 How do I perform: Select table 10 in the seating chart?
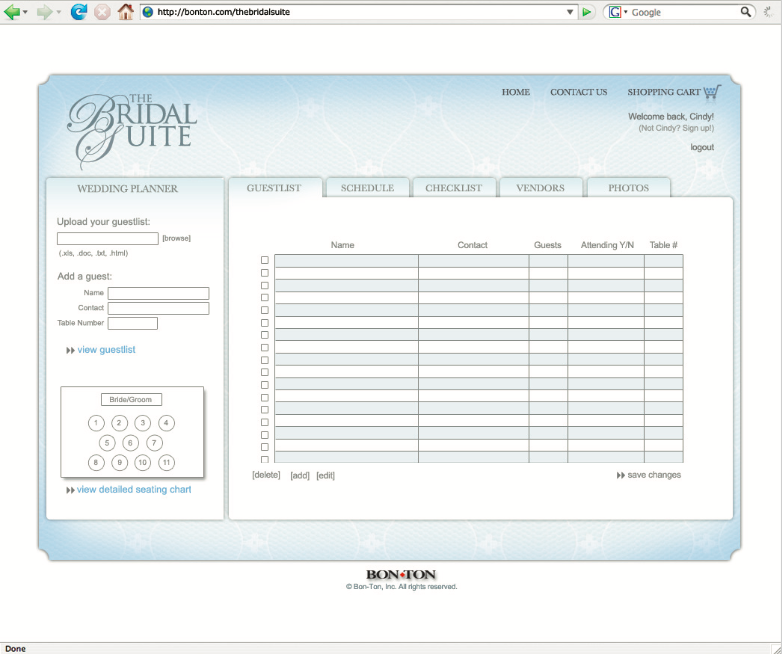(x=143, y=462)
